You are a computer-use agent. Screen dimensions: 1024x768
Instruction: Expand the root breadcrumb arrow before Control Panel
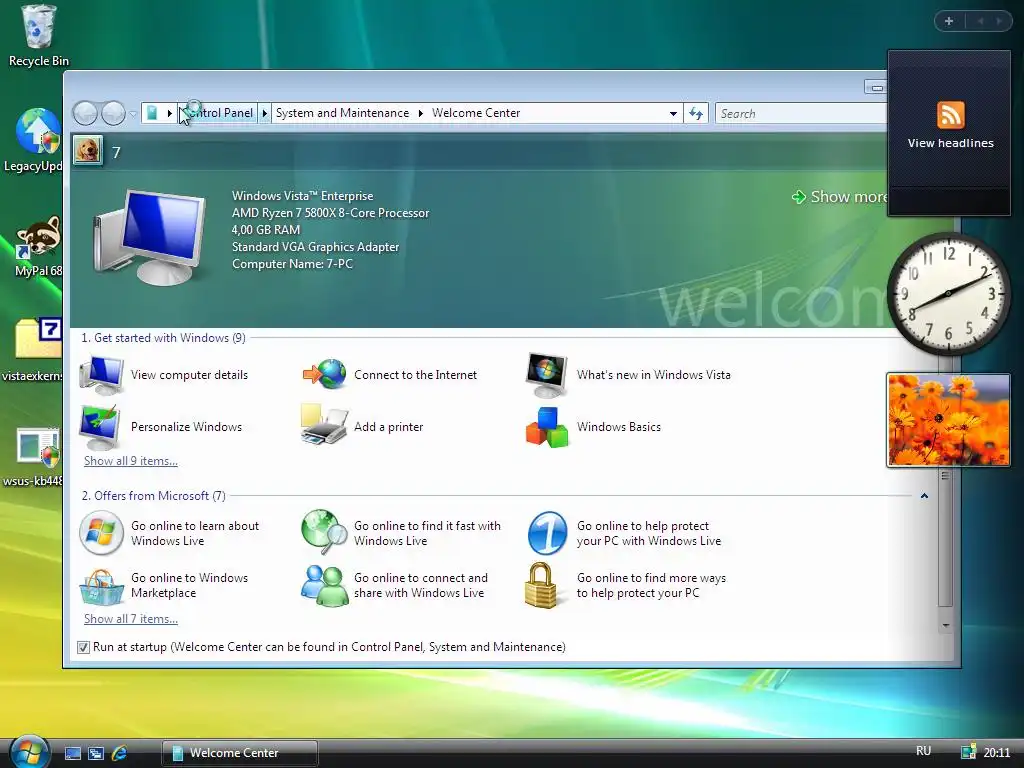click(x=169, y=113)
